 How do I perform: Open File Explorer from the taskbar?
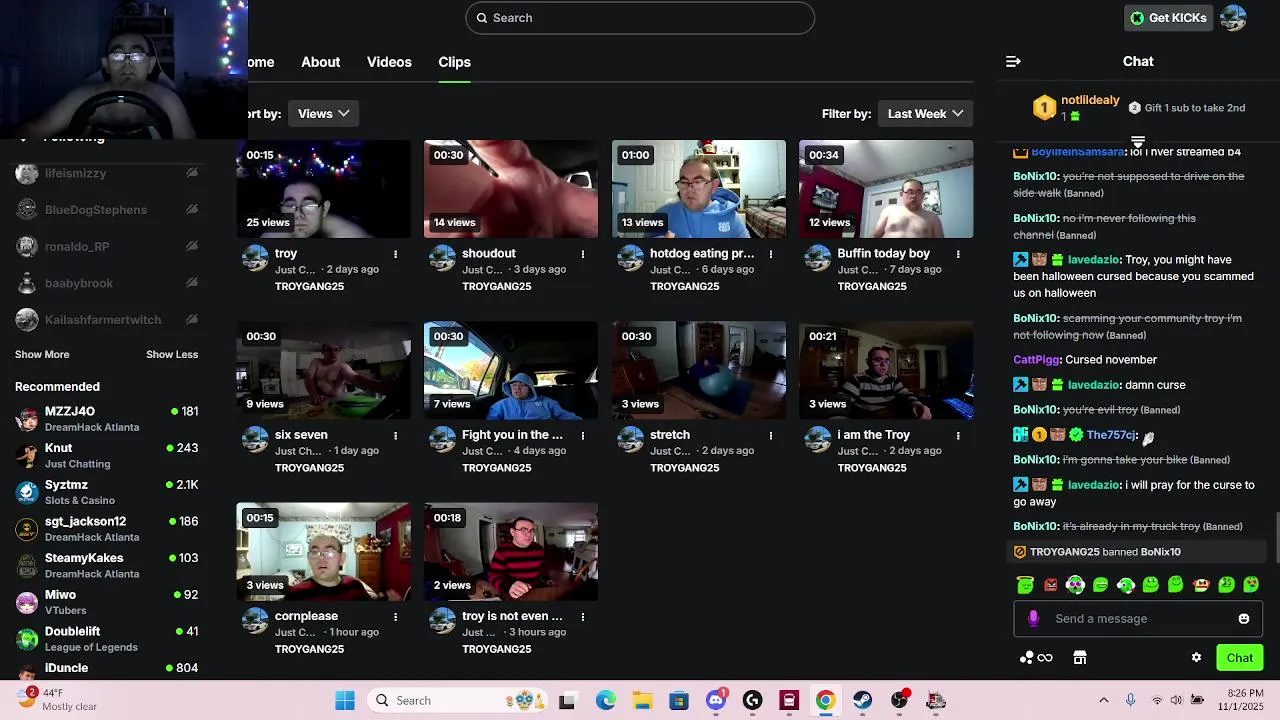click(642, 700)
